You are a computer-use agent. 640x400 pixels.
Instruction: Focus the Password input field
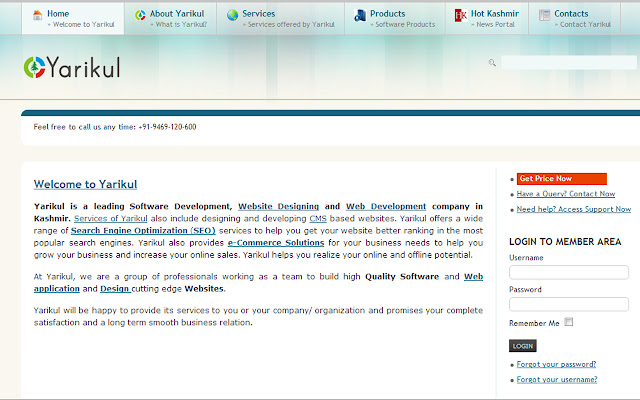tap(569, 304)
